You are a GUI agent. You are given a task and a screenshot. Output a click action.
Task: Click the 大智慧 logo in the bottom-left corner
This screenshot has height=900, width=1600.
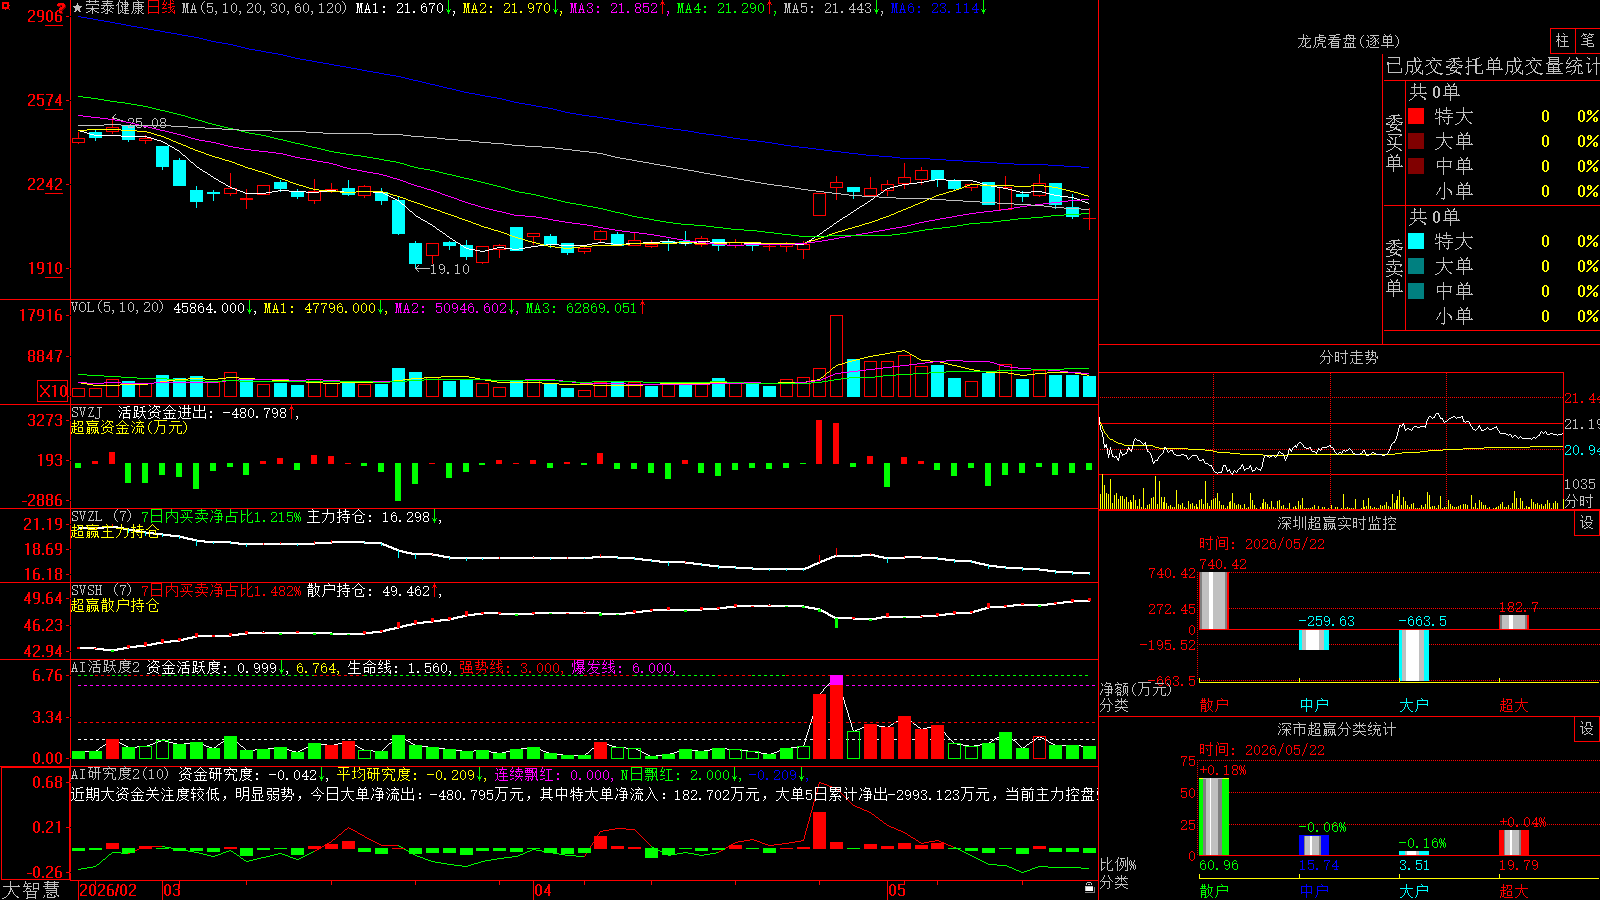pos(31,890)
